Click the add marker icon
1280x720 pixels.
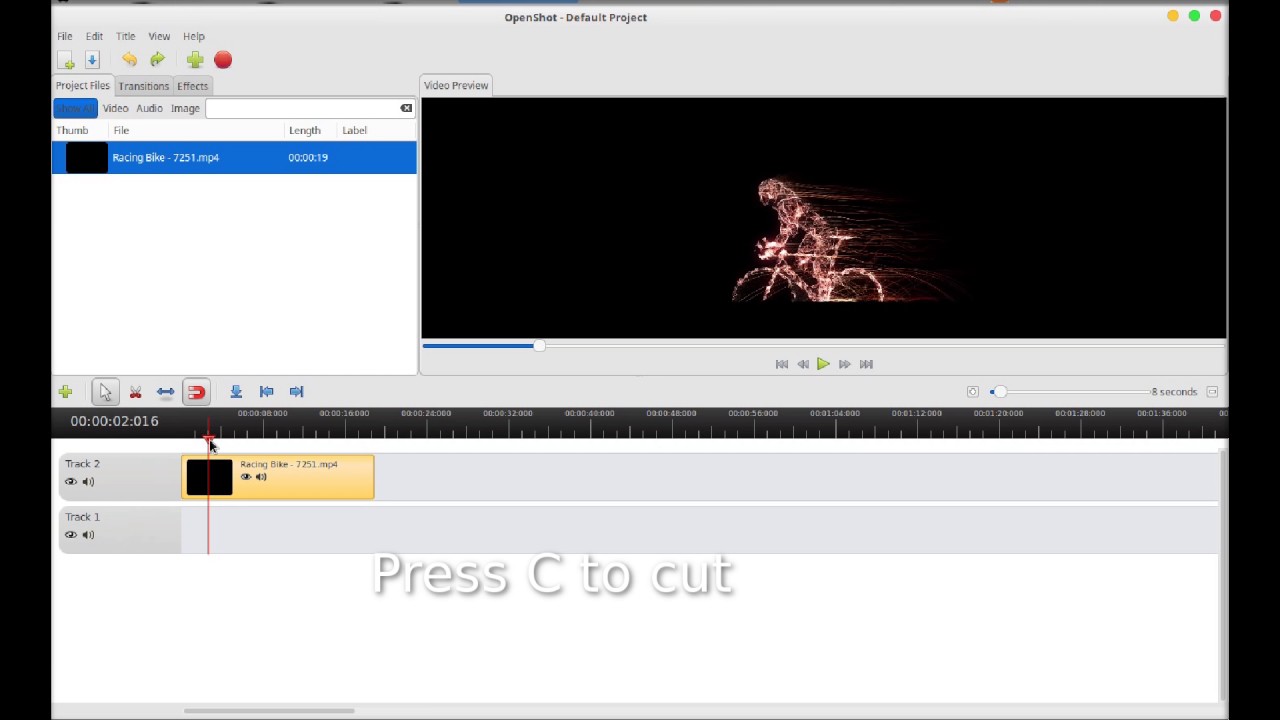(236, 392)
